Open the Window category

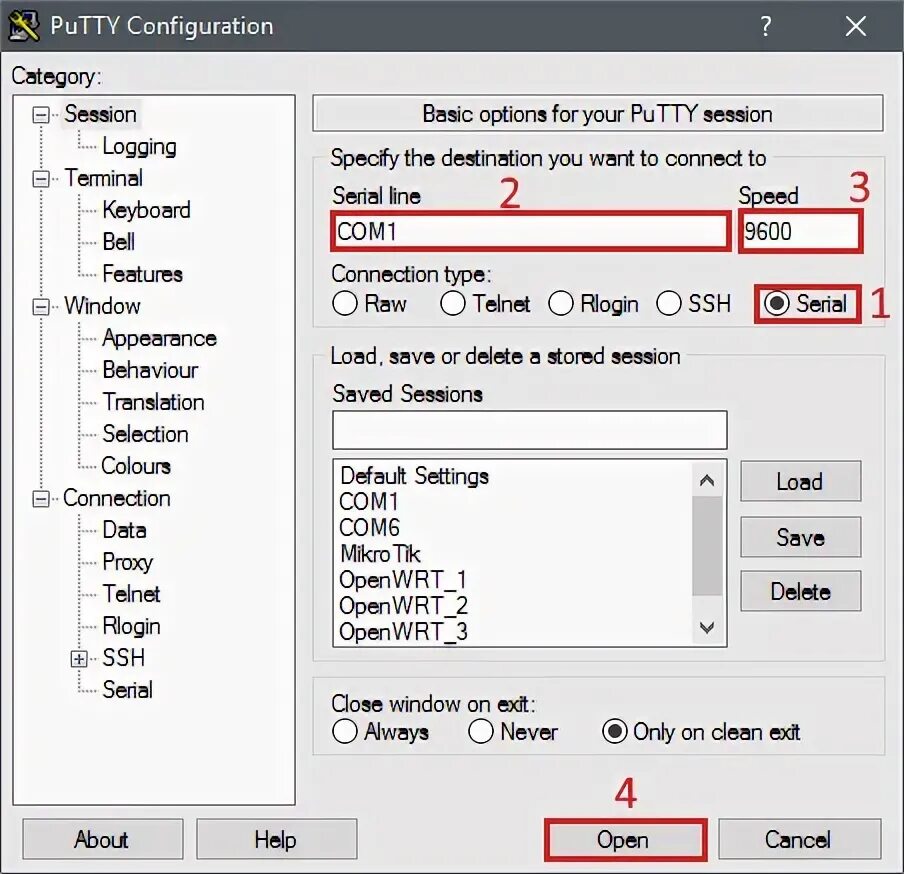(x=102, y=306)
